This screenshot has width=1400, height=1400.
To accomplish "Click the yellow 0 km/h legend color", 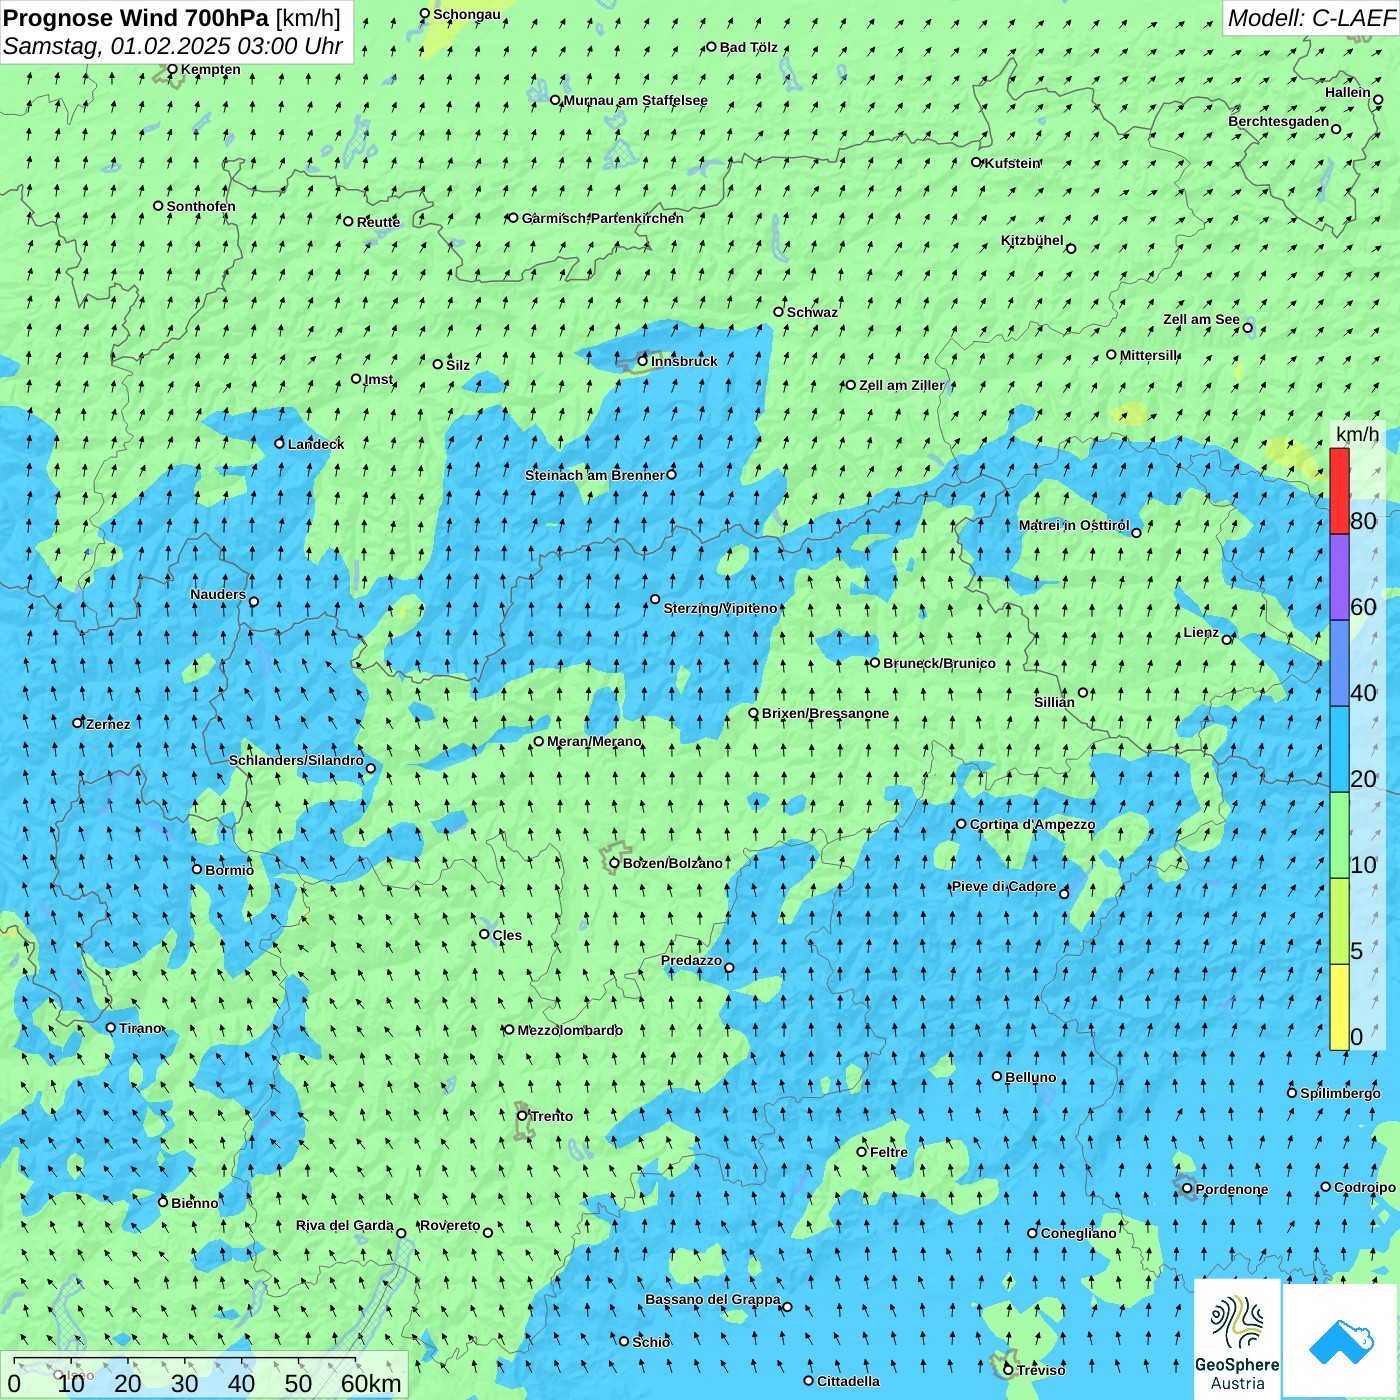I will coord(1339,1007).
